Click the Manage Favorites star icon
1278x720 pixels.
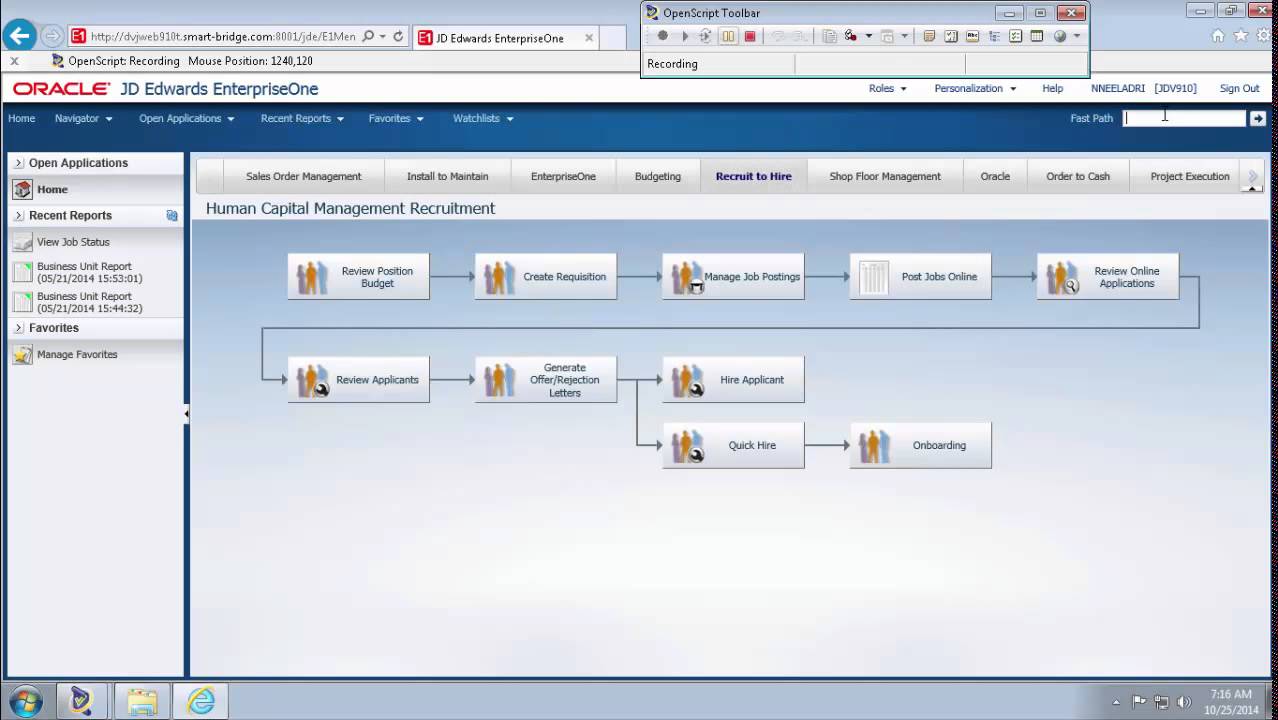click(x=22, y=354)
